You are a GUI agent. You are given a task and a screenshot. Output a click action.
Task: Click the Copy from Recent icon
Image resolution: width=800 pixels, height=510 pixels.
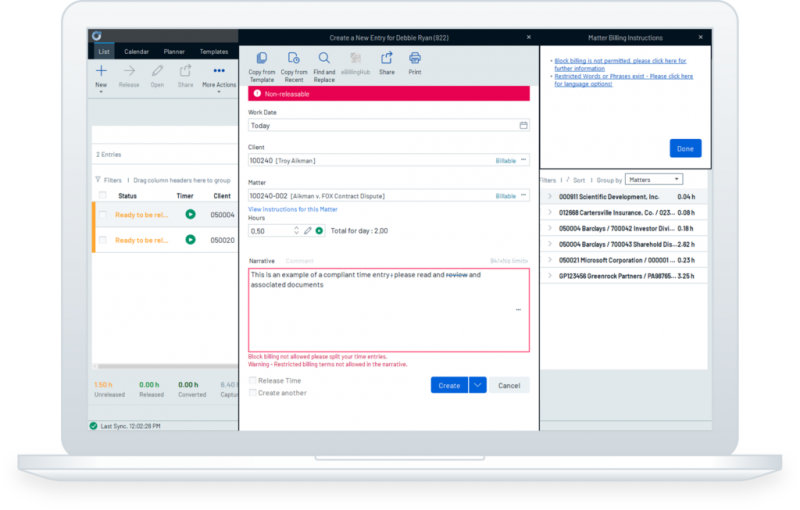click(293, 59)
